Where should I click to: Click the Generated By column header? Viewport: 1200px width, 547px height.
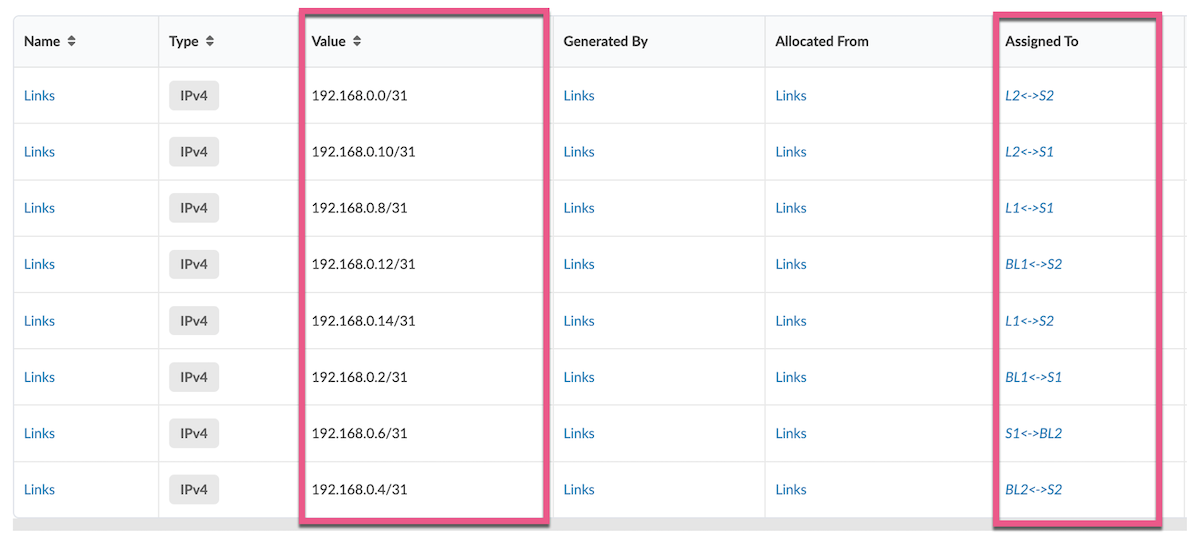pyautogui.click(x=605, y=42)
